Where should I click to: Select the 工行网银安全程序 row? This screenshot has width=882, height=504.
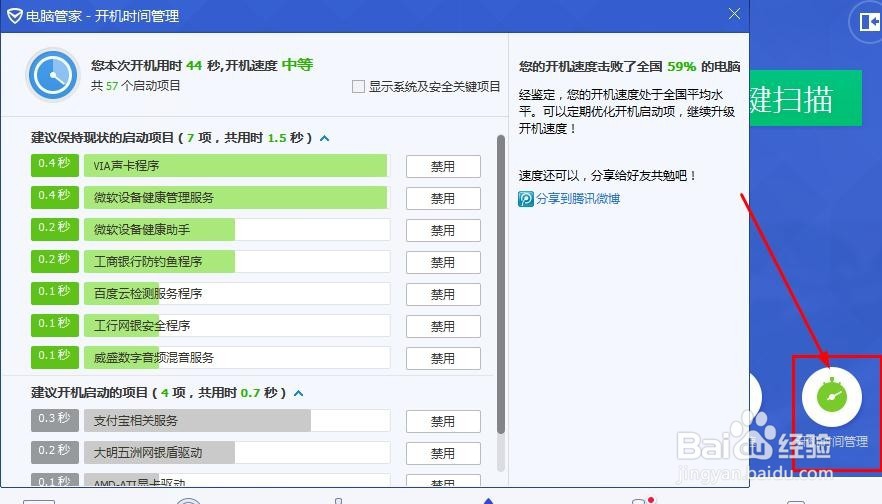click(237, 326)
